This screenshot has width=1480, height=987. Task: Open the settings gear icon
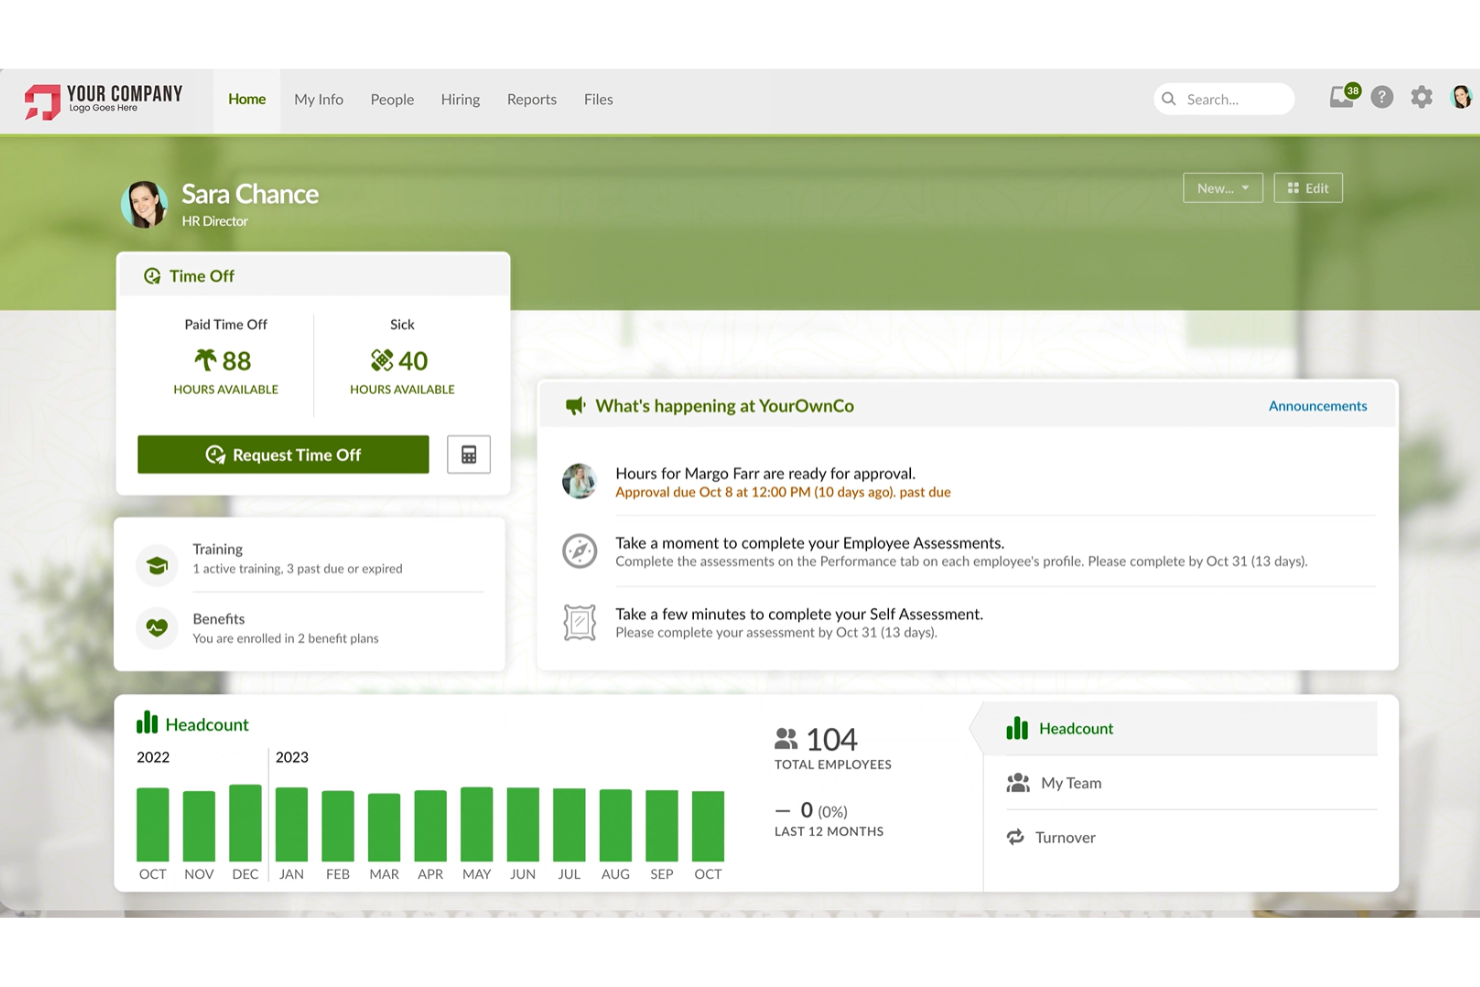tap(1421, 98)
